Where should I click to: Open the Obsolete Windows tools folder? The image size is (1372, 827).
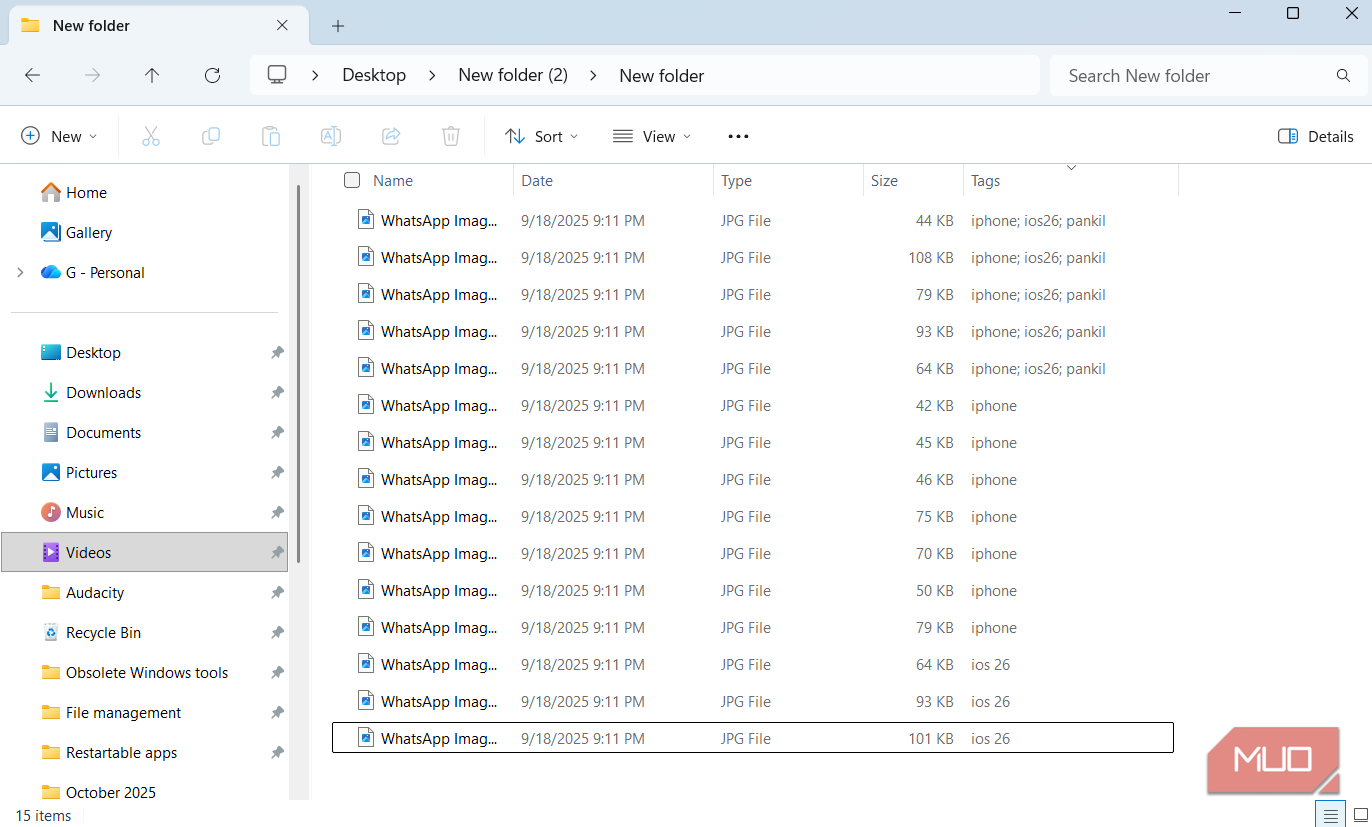tap(144, 672)
